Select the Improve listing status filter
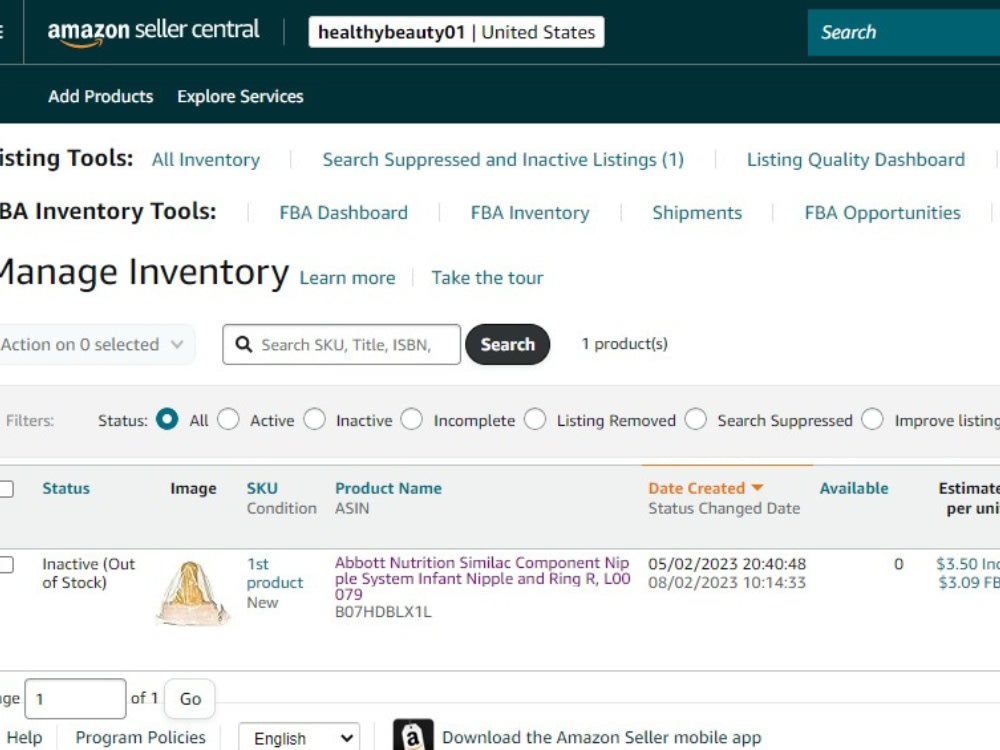This screenshot has height=750, width=1000. [x=872, y=420]
